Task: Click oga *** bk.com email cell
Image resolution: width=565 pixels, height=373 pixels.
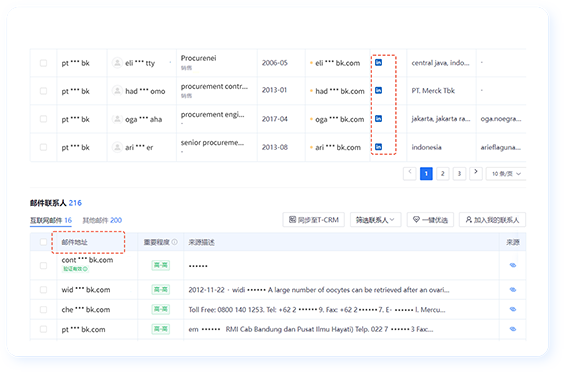Action: pos(339,119)
